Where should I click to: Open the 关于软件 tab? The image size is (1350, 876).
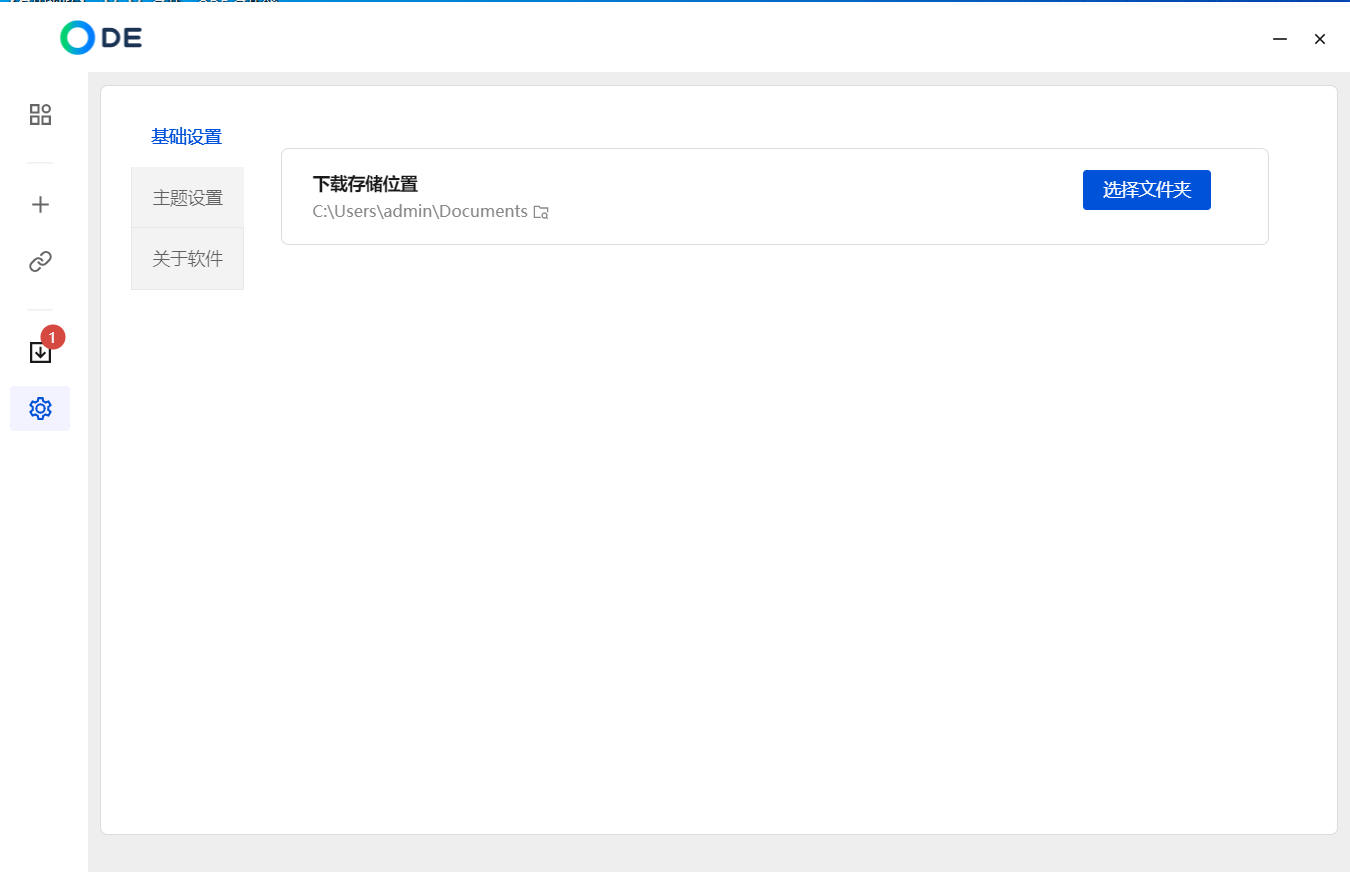click(187, 259)
